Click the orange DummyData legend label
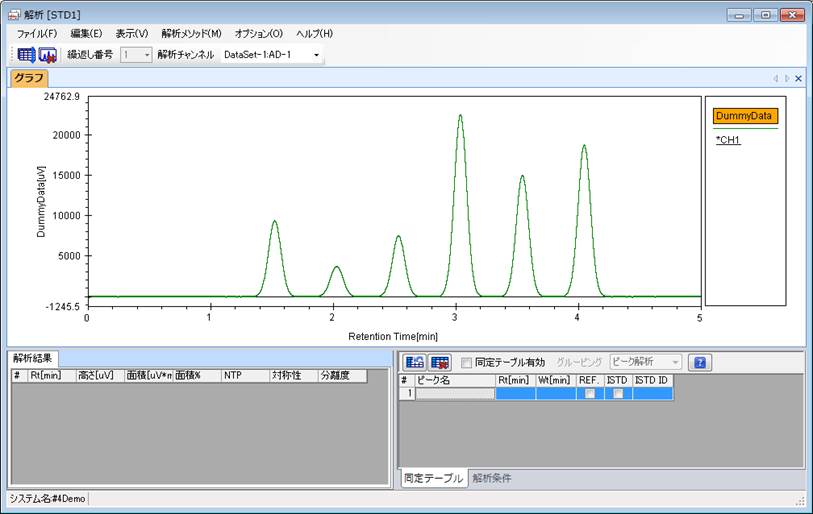This screenshot has height=514, width=813. tap(745, 116)
